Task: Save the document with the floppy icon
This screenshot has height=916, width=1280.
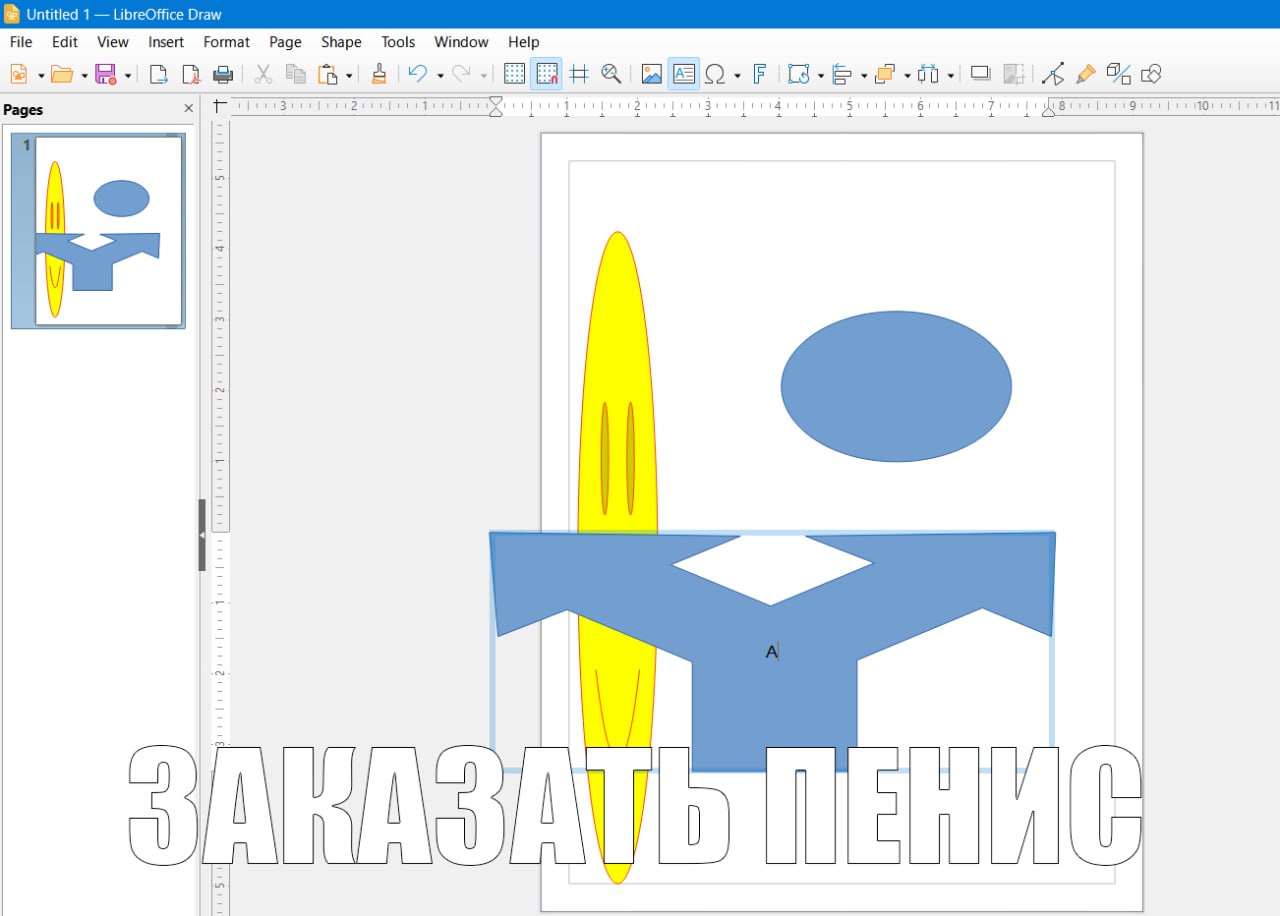Action: (105, 74)
